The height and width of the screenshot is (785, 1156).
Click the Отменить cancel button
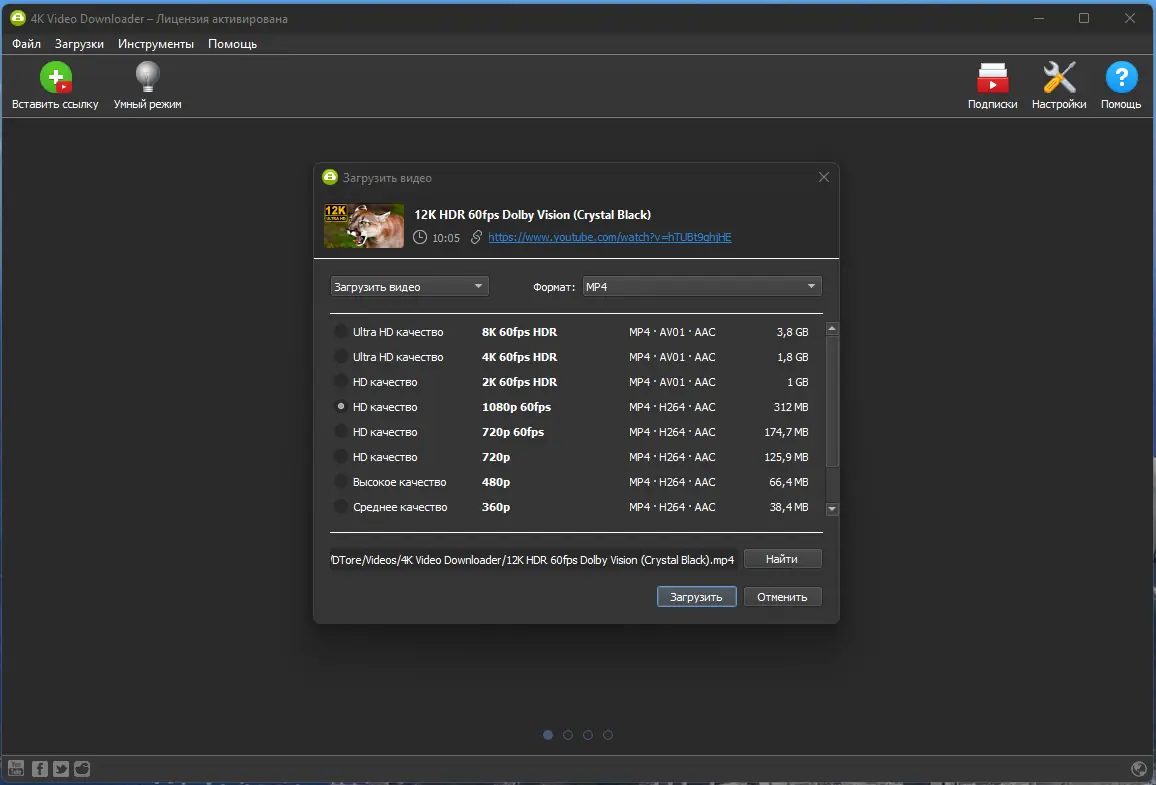[x=782, y=597]
